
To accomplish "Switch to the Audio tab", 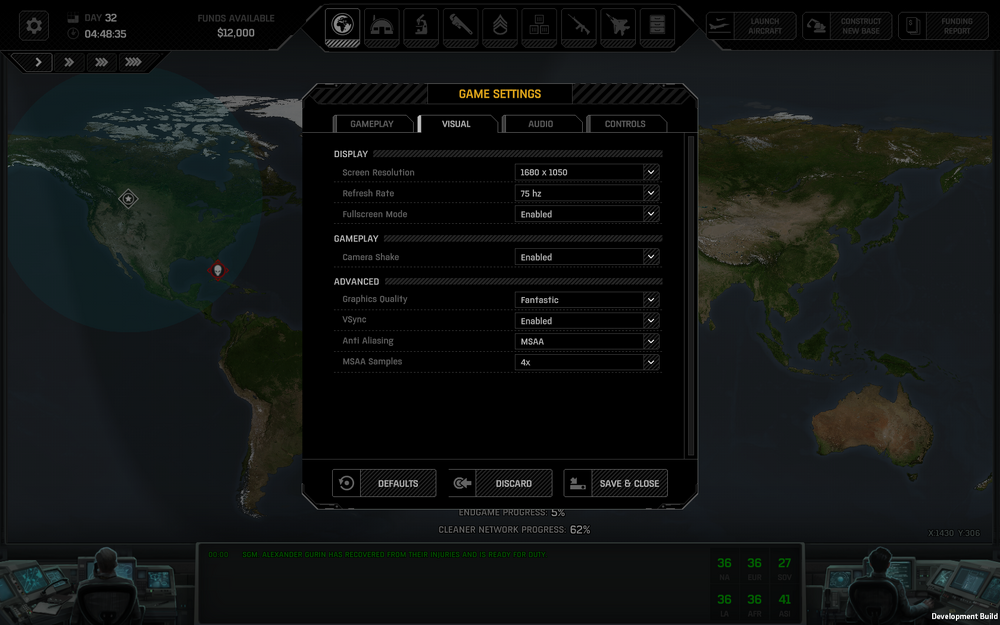I will [x=541, y=124].
